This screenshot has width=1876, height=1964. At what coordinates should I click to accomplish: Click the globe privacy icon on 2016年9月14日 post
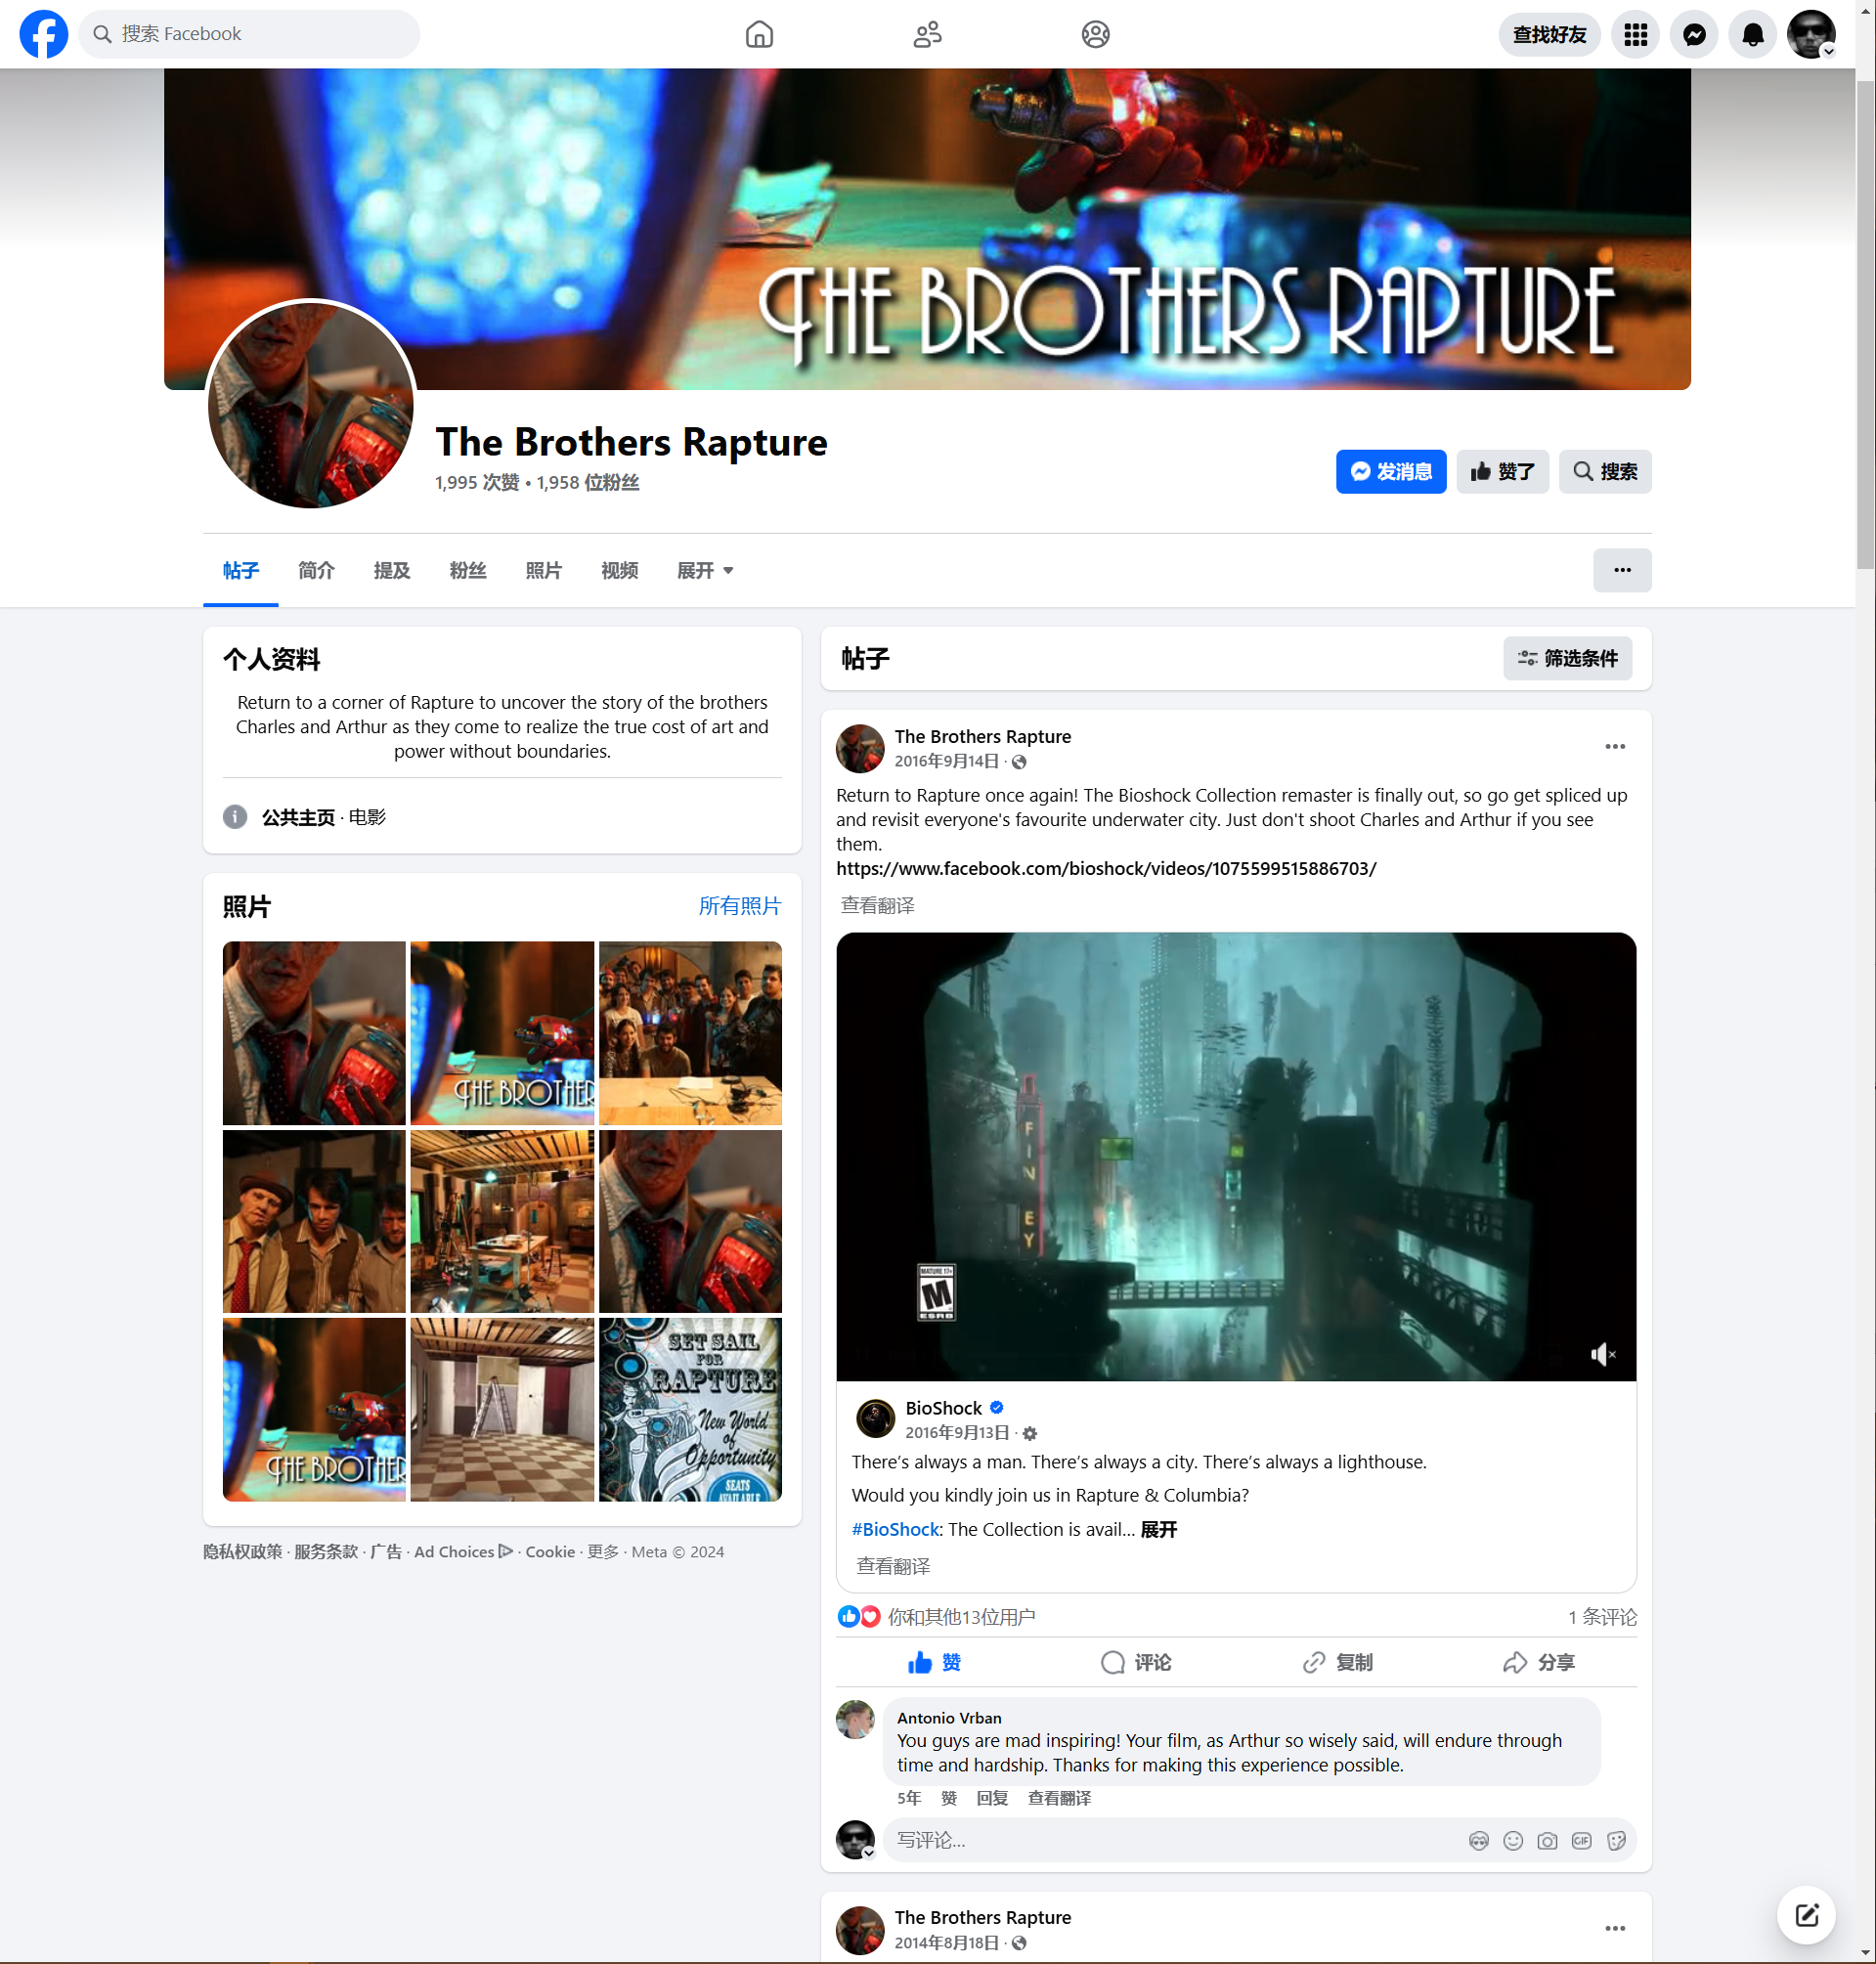tap(1019, 762)
